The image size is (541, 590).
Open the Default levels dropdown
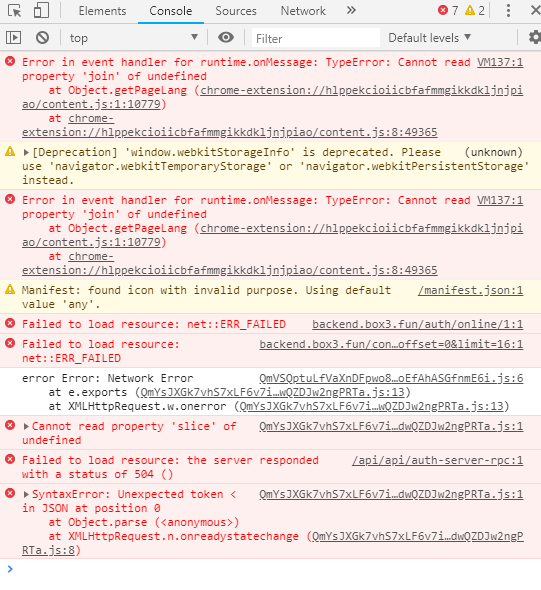click(x=429, y=38)
